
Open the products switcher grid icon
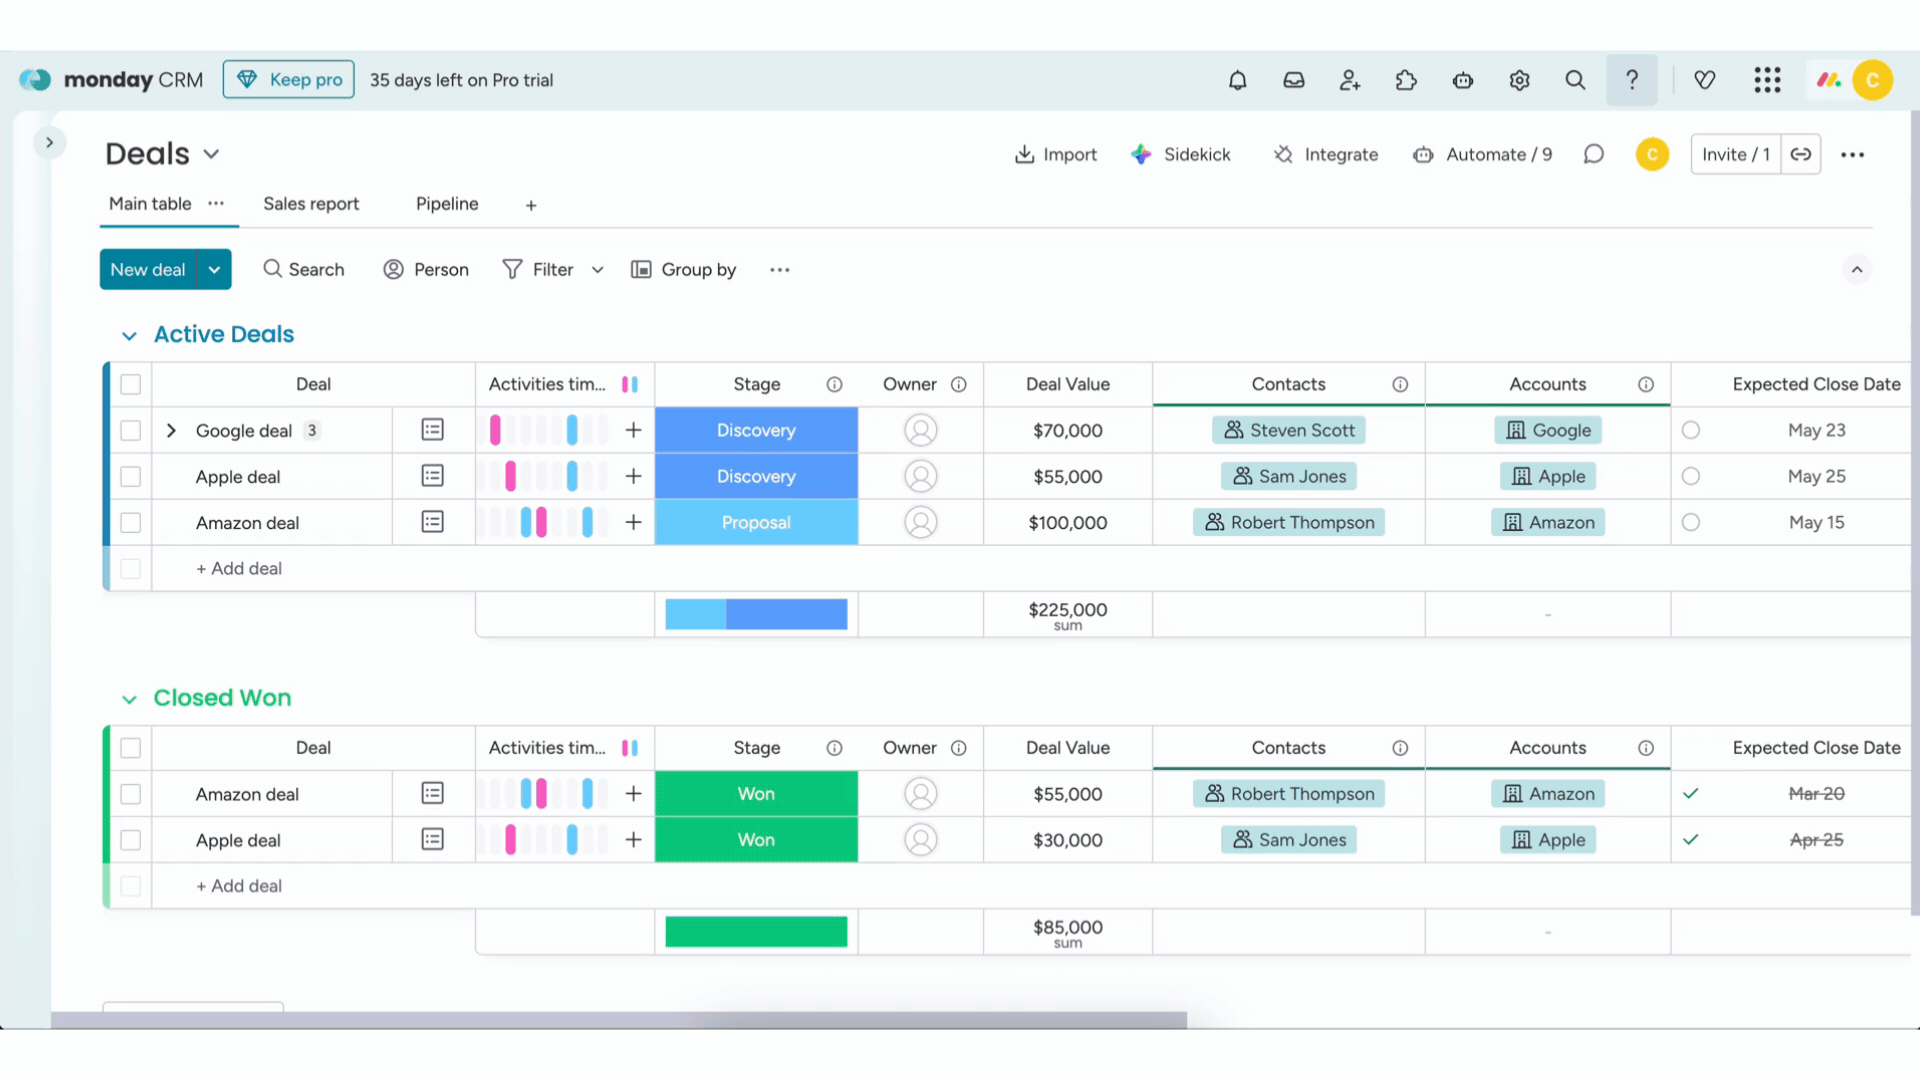1767,80
